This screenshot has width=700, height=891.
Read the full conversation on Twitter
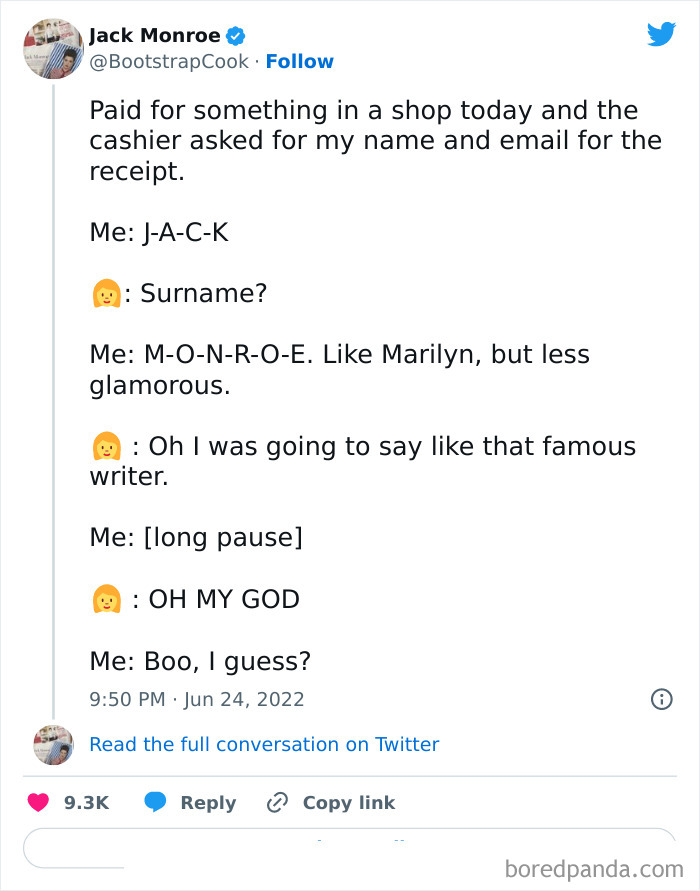pos(264,744)
